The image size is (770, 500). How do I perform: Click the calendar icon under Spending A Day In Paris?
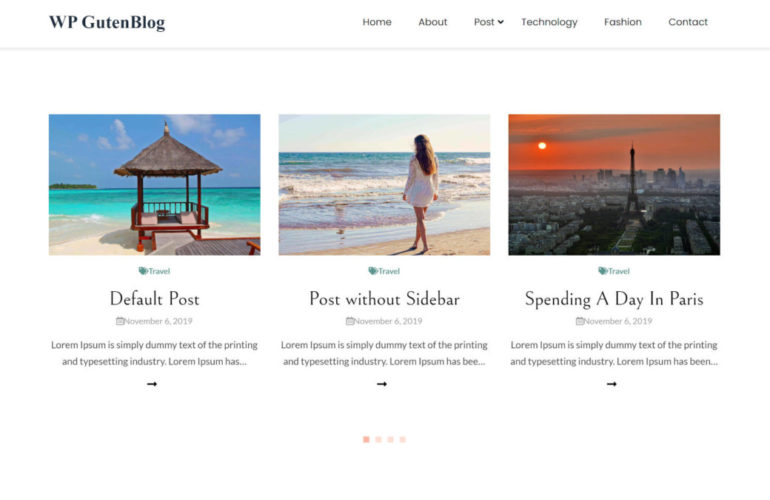coord(579,321)
